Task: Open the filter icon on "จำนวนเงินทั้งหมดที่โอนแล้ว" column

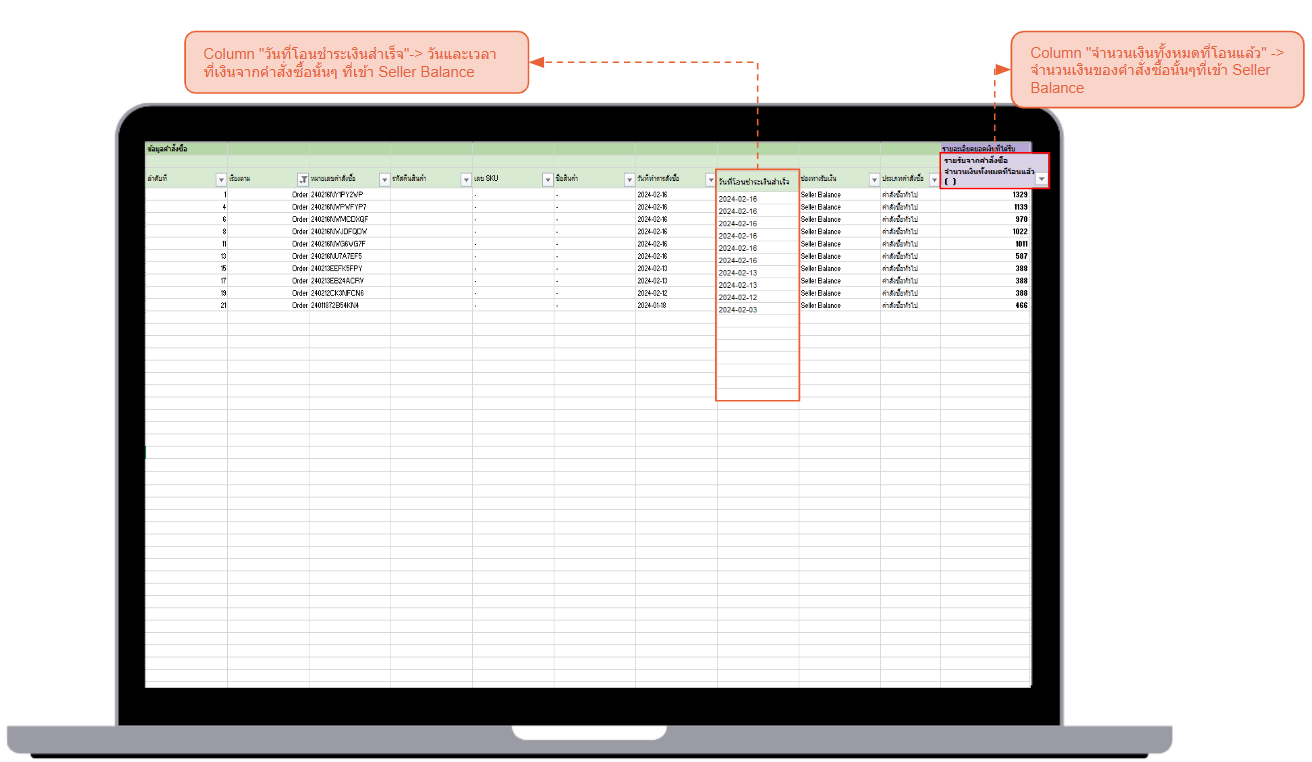Action: coord(1040,180)
